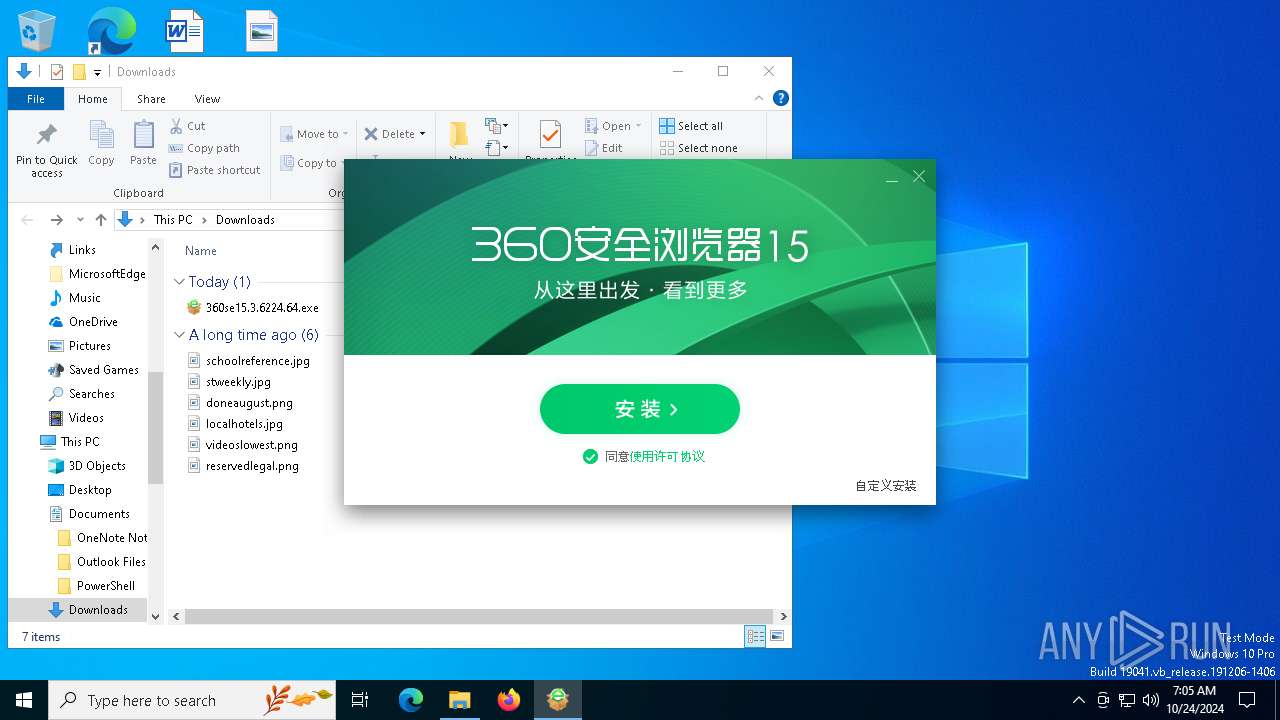
Task: Select file videoslowest.png
Action: (x=243, y=445)
